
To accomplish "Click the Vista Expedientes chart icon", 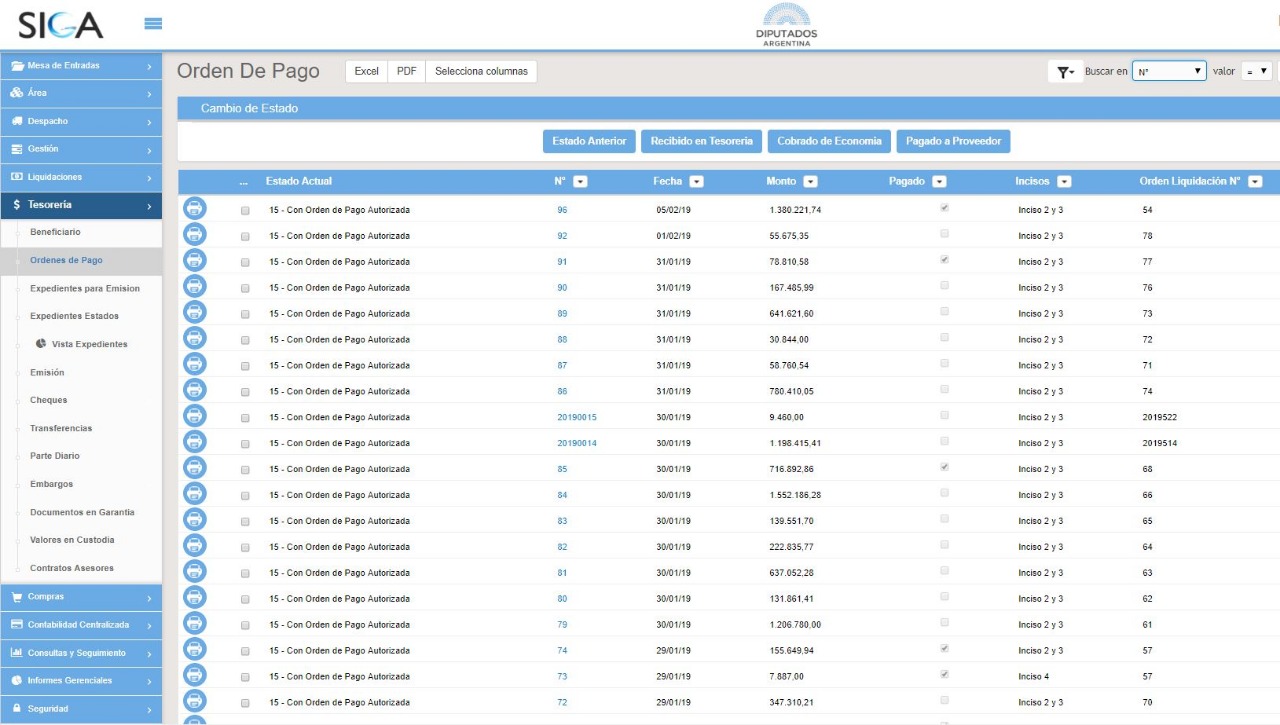I will 42,343.
